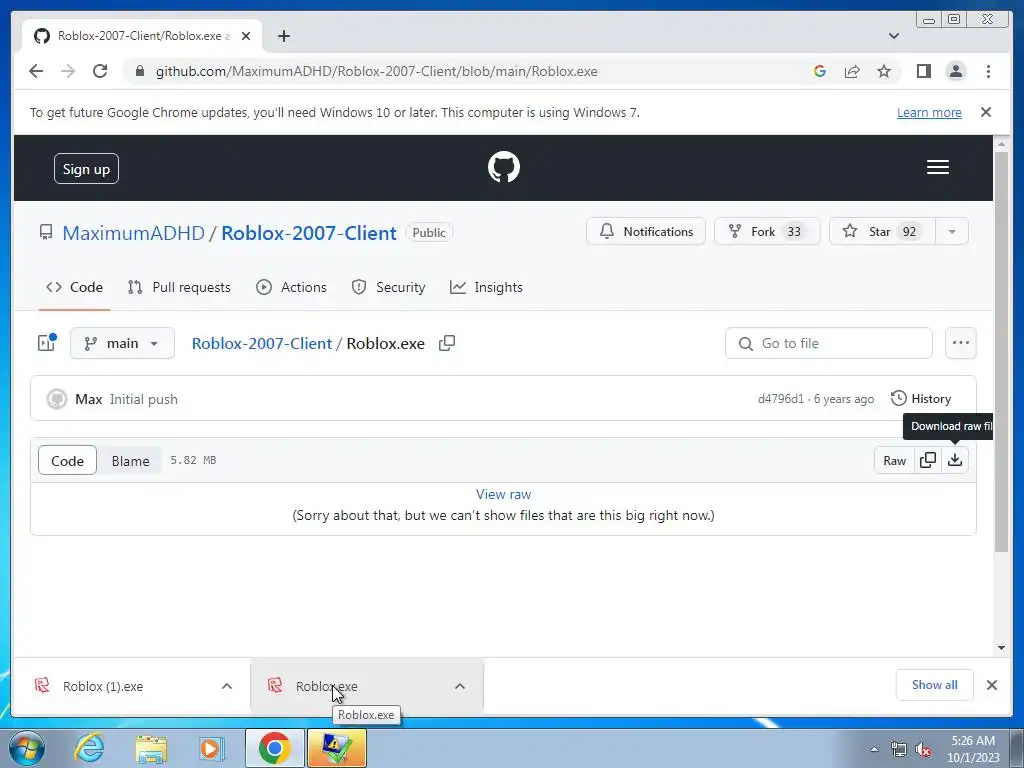Close the Roblox-2007-Client browser tab
The width and height of the screenshot is (1024, 768).
pyautogui.click(x=246, y=36)
